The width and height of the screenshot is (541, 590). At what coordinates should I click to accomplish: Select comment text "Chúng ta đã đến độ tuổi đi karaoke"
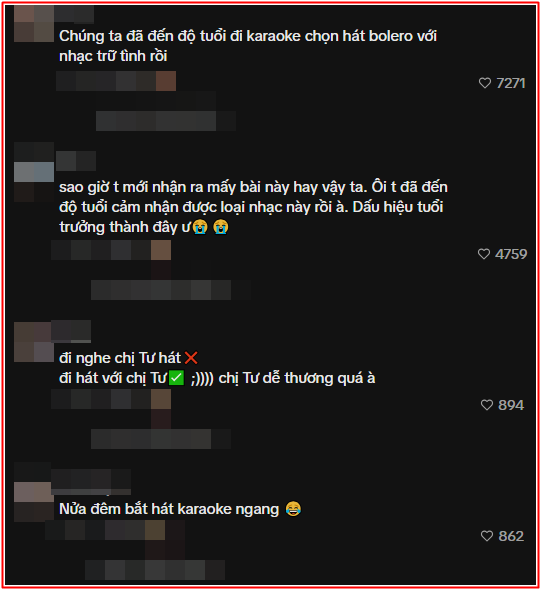click(180, 36)
